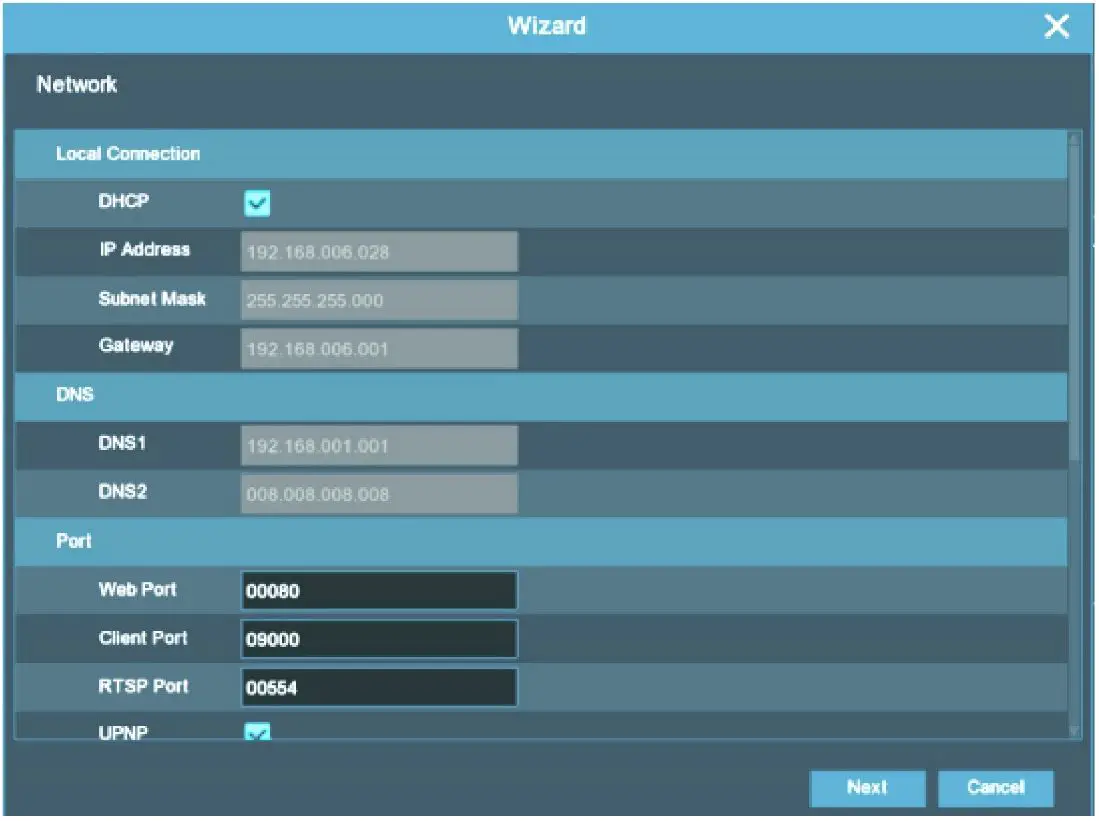Image resolution: width=1099 pixels, height=821 pixels.
Task: Uncheck DHCP to set static IP
Action: pos(258,202)
